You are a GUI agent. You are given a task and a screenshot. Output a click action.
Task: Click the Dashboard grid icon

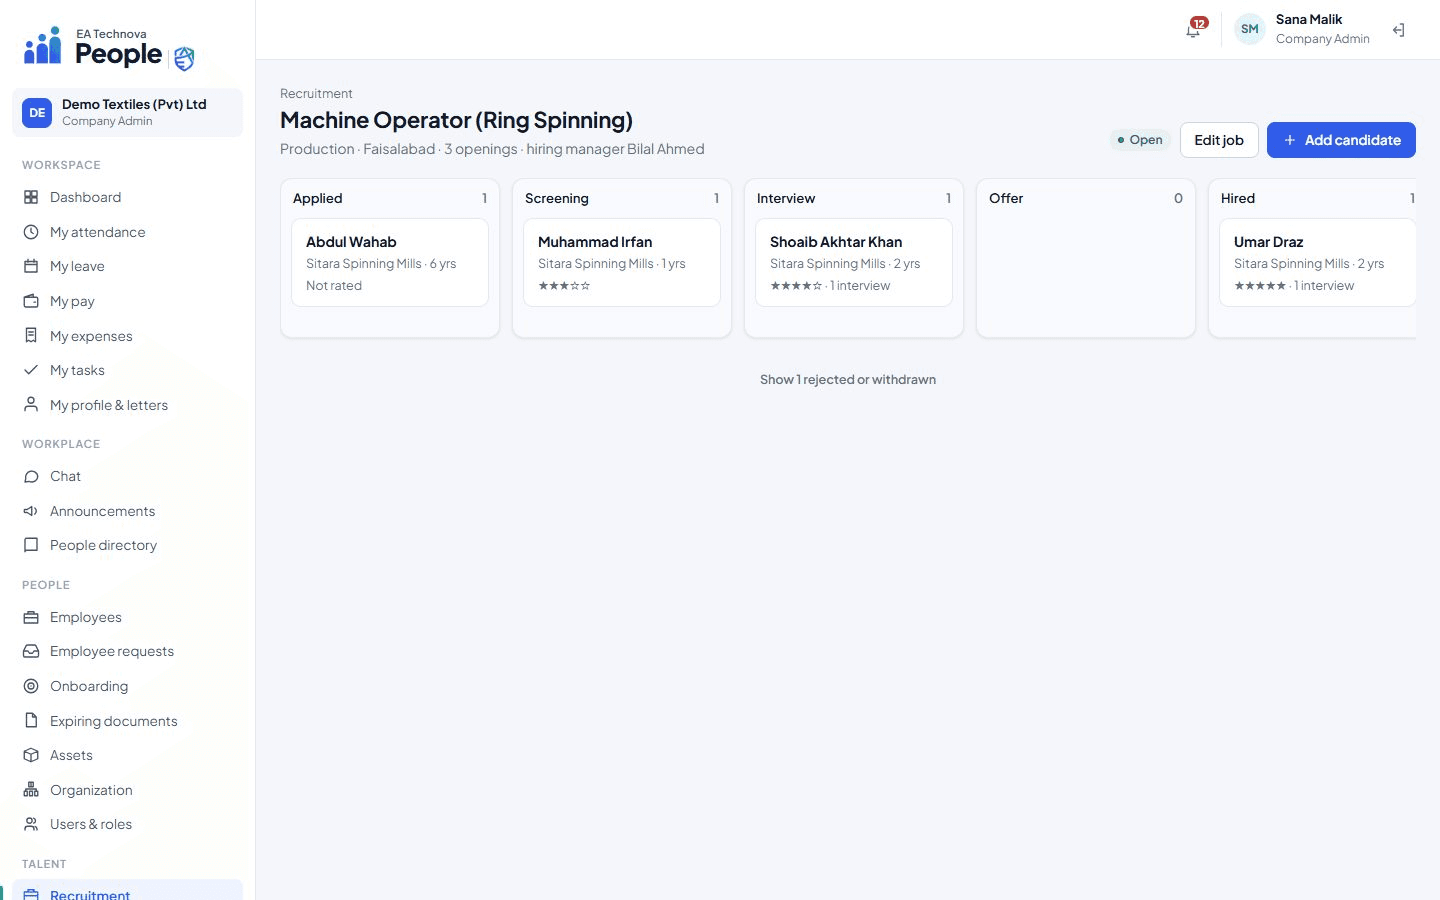31,197
